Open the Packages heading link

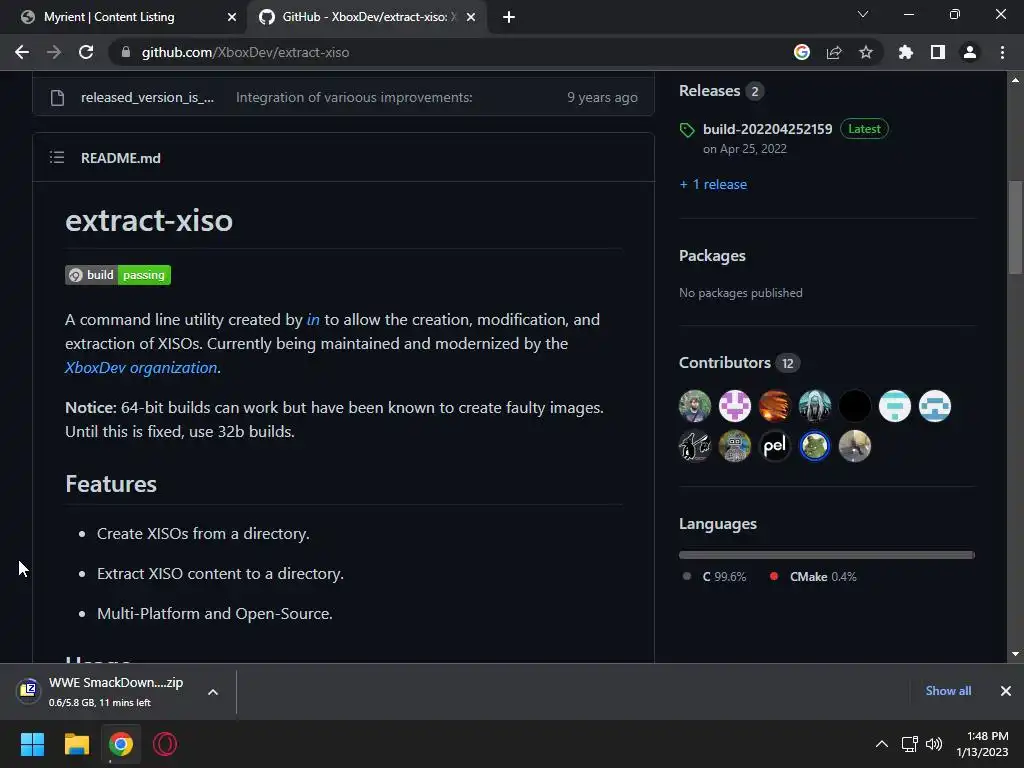tap(712, 255)
